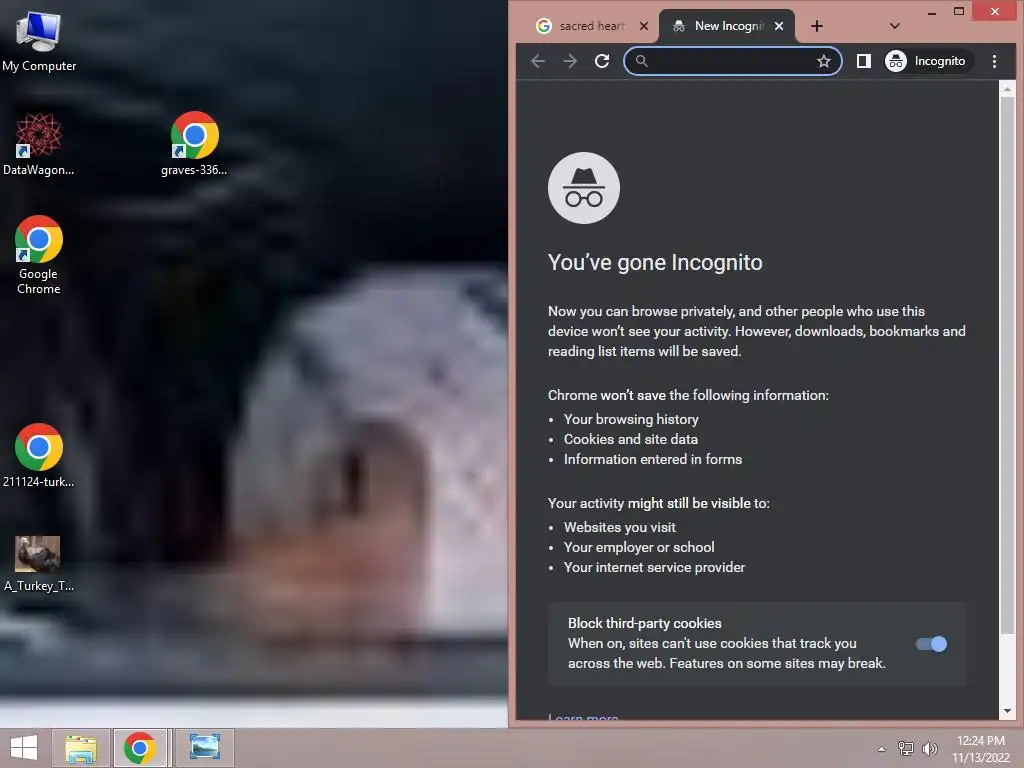Click the Chrome back arrow

pyautogui.click(x=538, y=61)
